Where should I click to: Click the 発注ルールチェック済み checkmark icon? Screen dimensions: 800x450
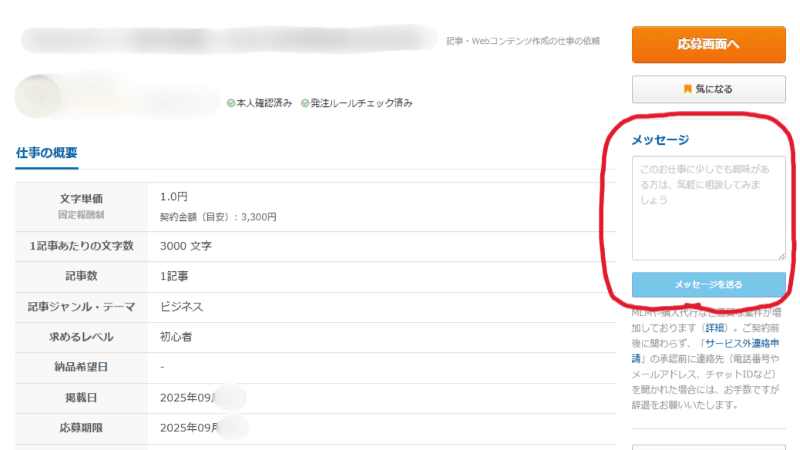click(305, 103)
